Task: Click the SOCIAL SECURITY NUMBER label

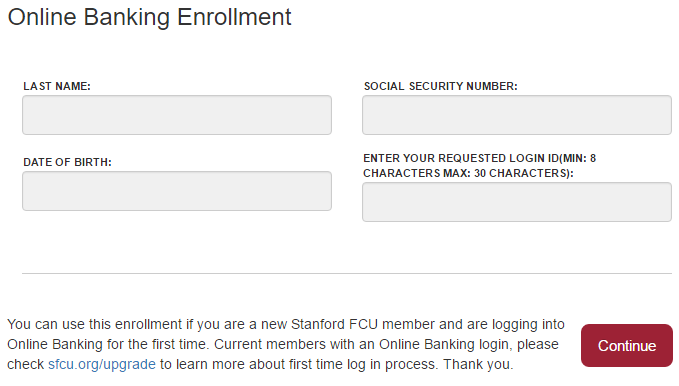Action: [x=440, y=86]
